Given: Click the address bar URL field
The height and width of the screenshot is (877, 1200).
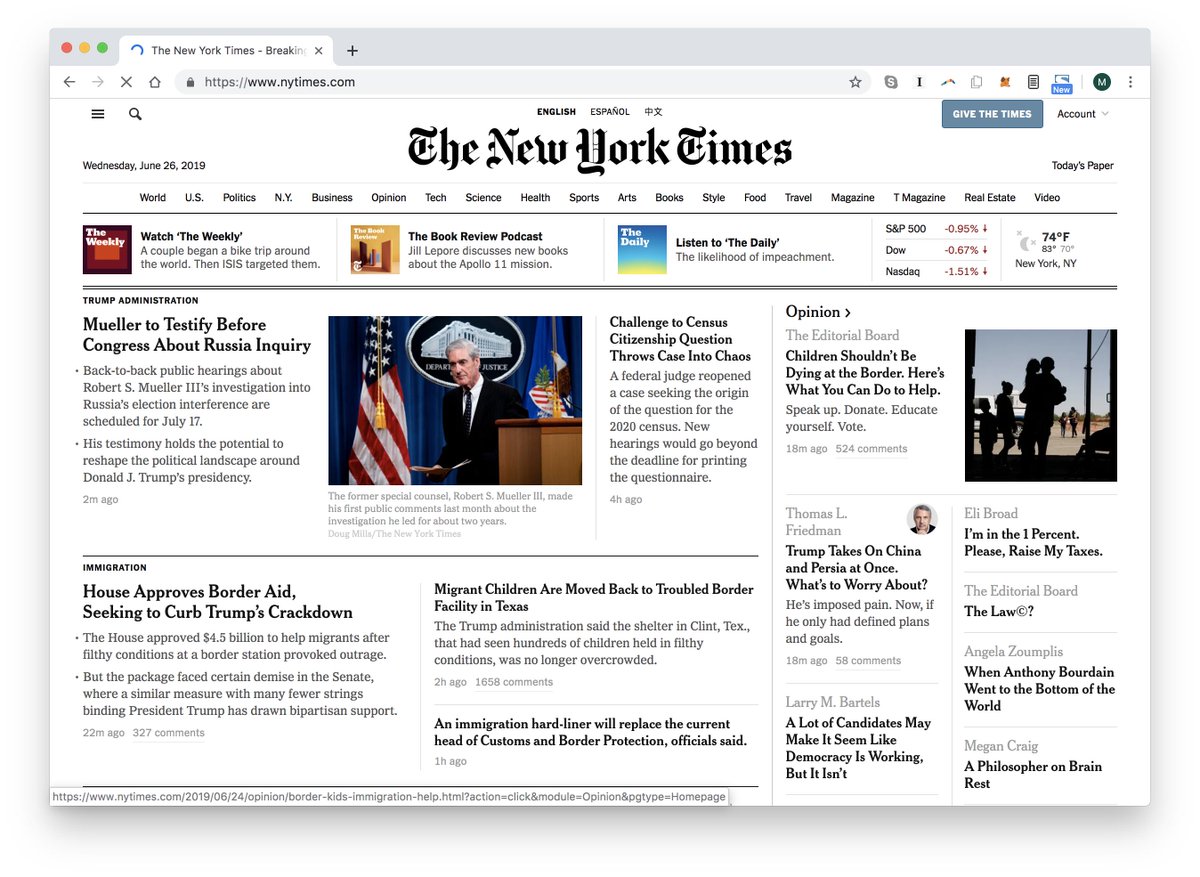Looking at the screenshot, I should [x=520, y=82].
